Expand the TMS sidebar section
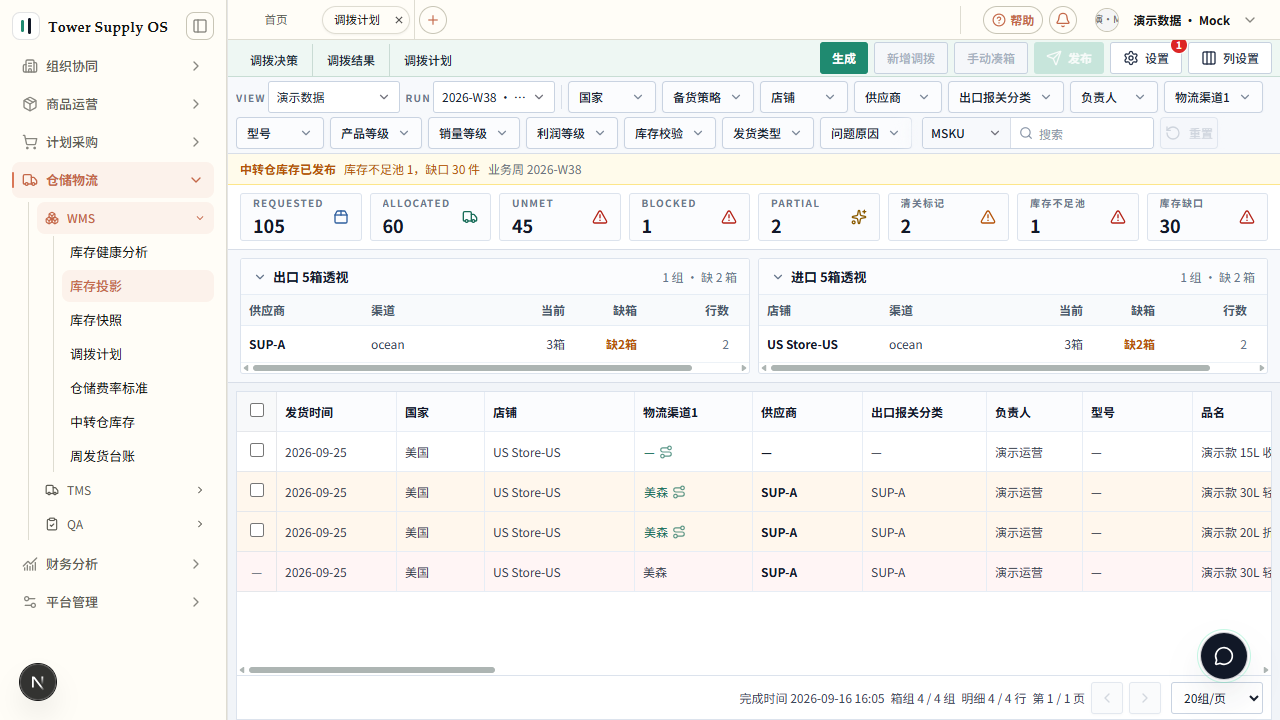 click(125, 490)
